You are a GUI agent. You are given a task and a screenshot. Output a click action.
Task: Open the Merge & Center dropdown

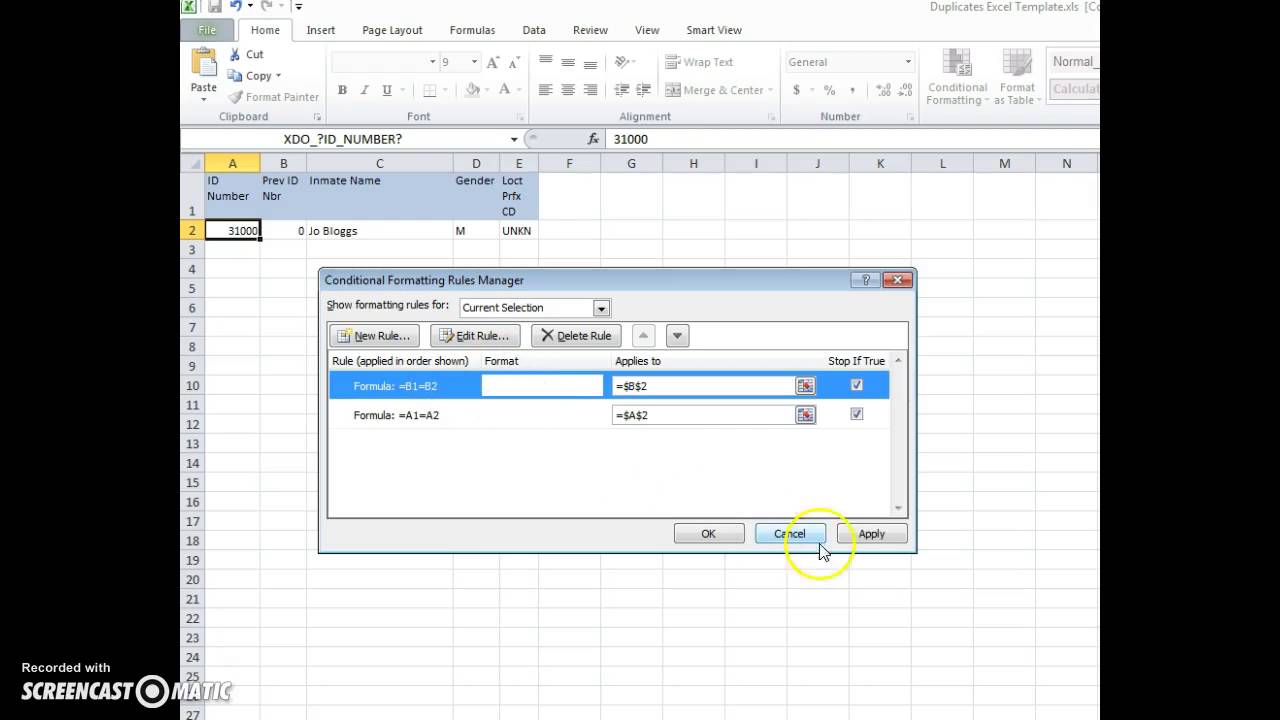(x=771, y=90)
